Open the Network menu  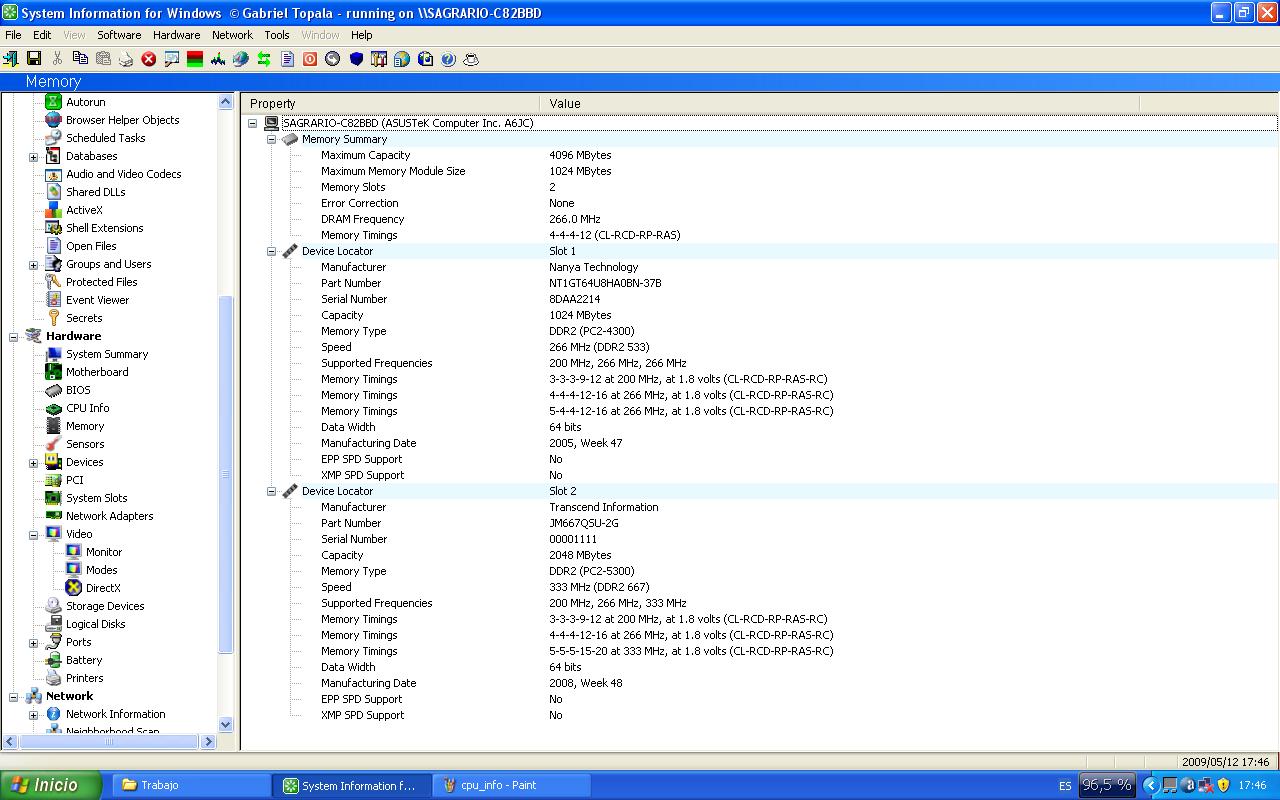click(232, 35)
